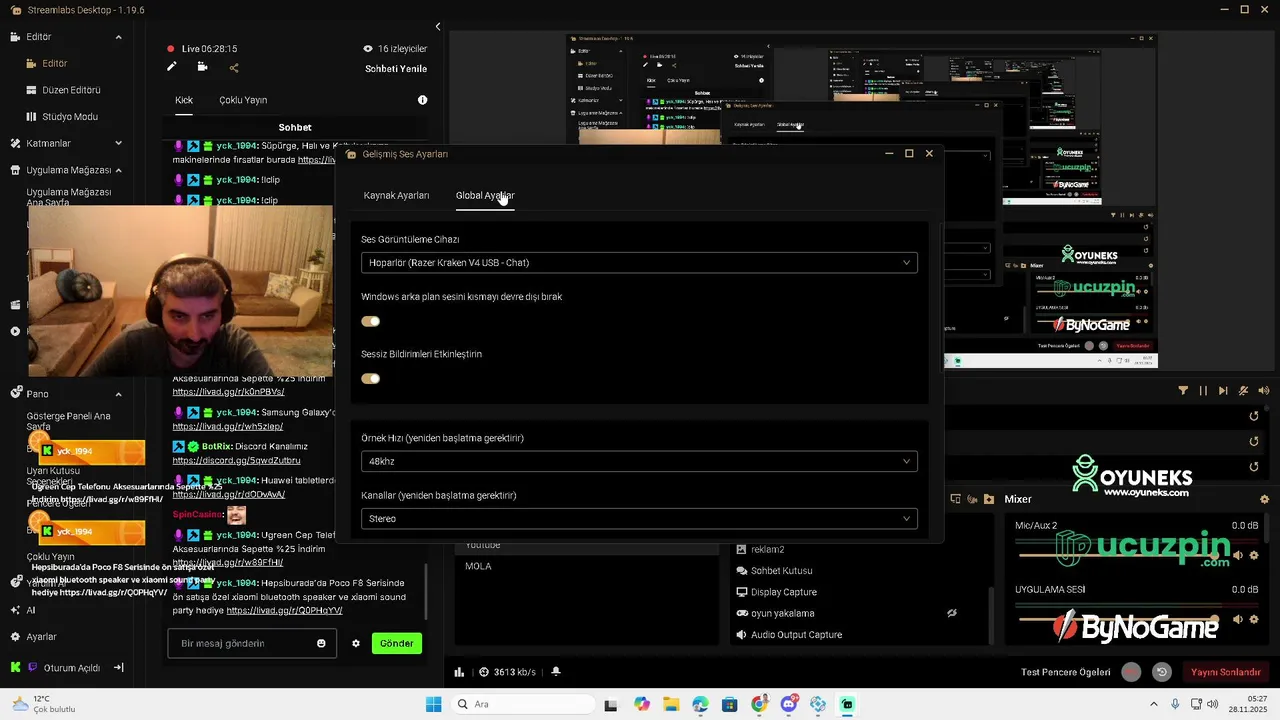Skip to the next alert in recent events

pos(1223,391)
